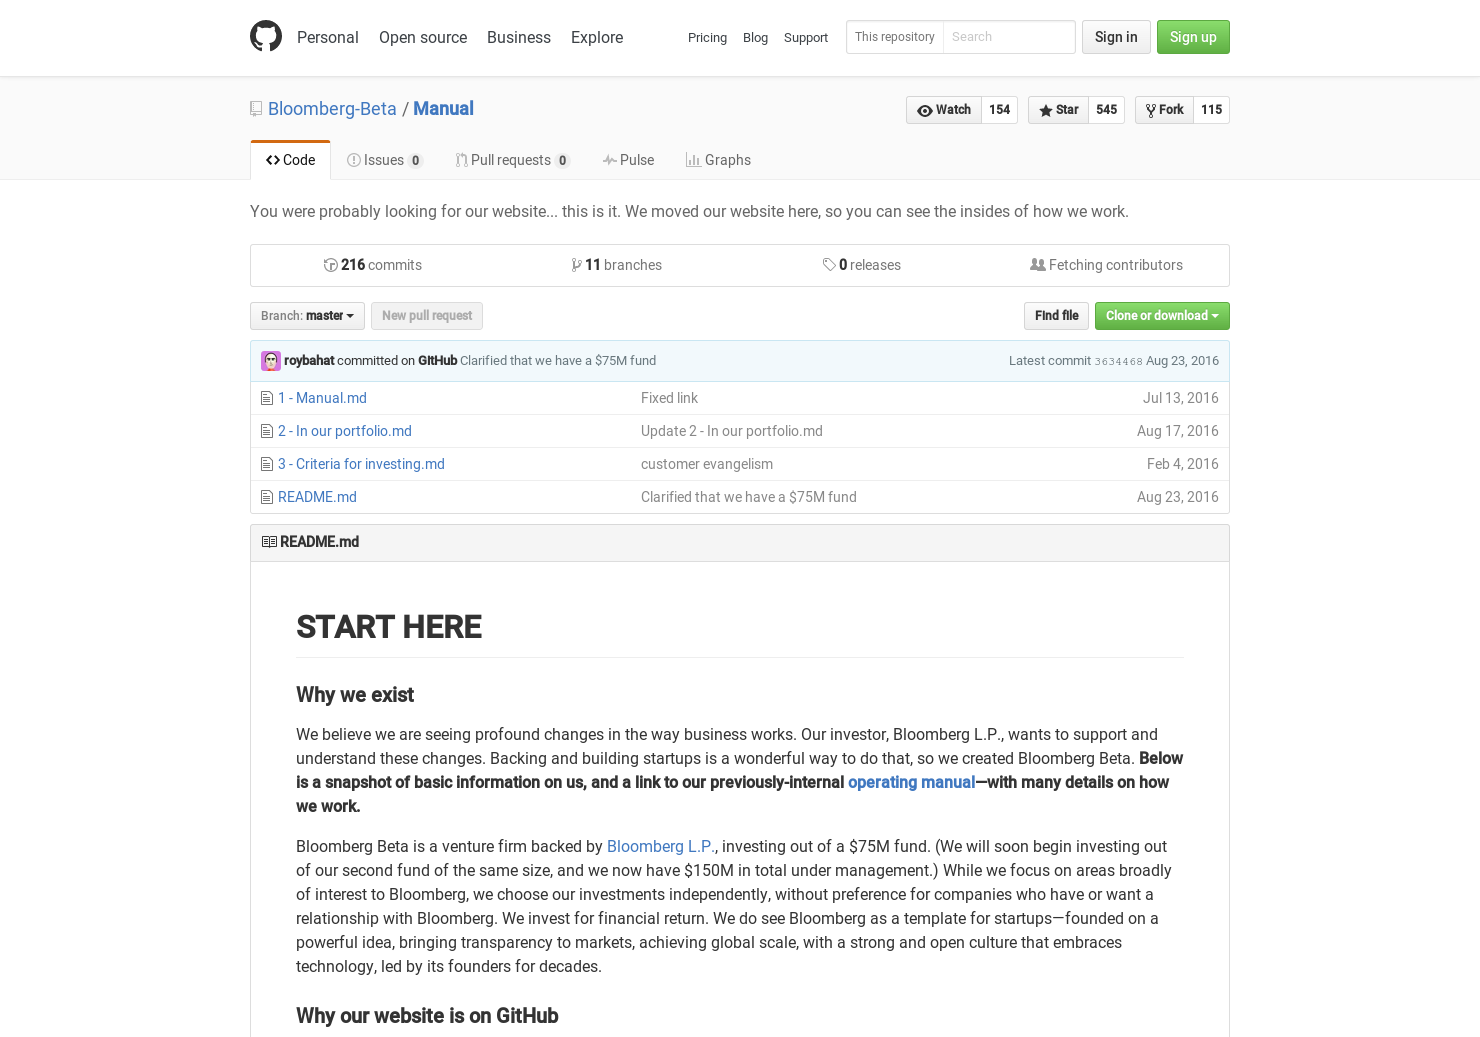Click the README.md file icon
Image resolution: width=1480 pixels, height=1037 pixels.
267,497
